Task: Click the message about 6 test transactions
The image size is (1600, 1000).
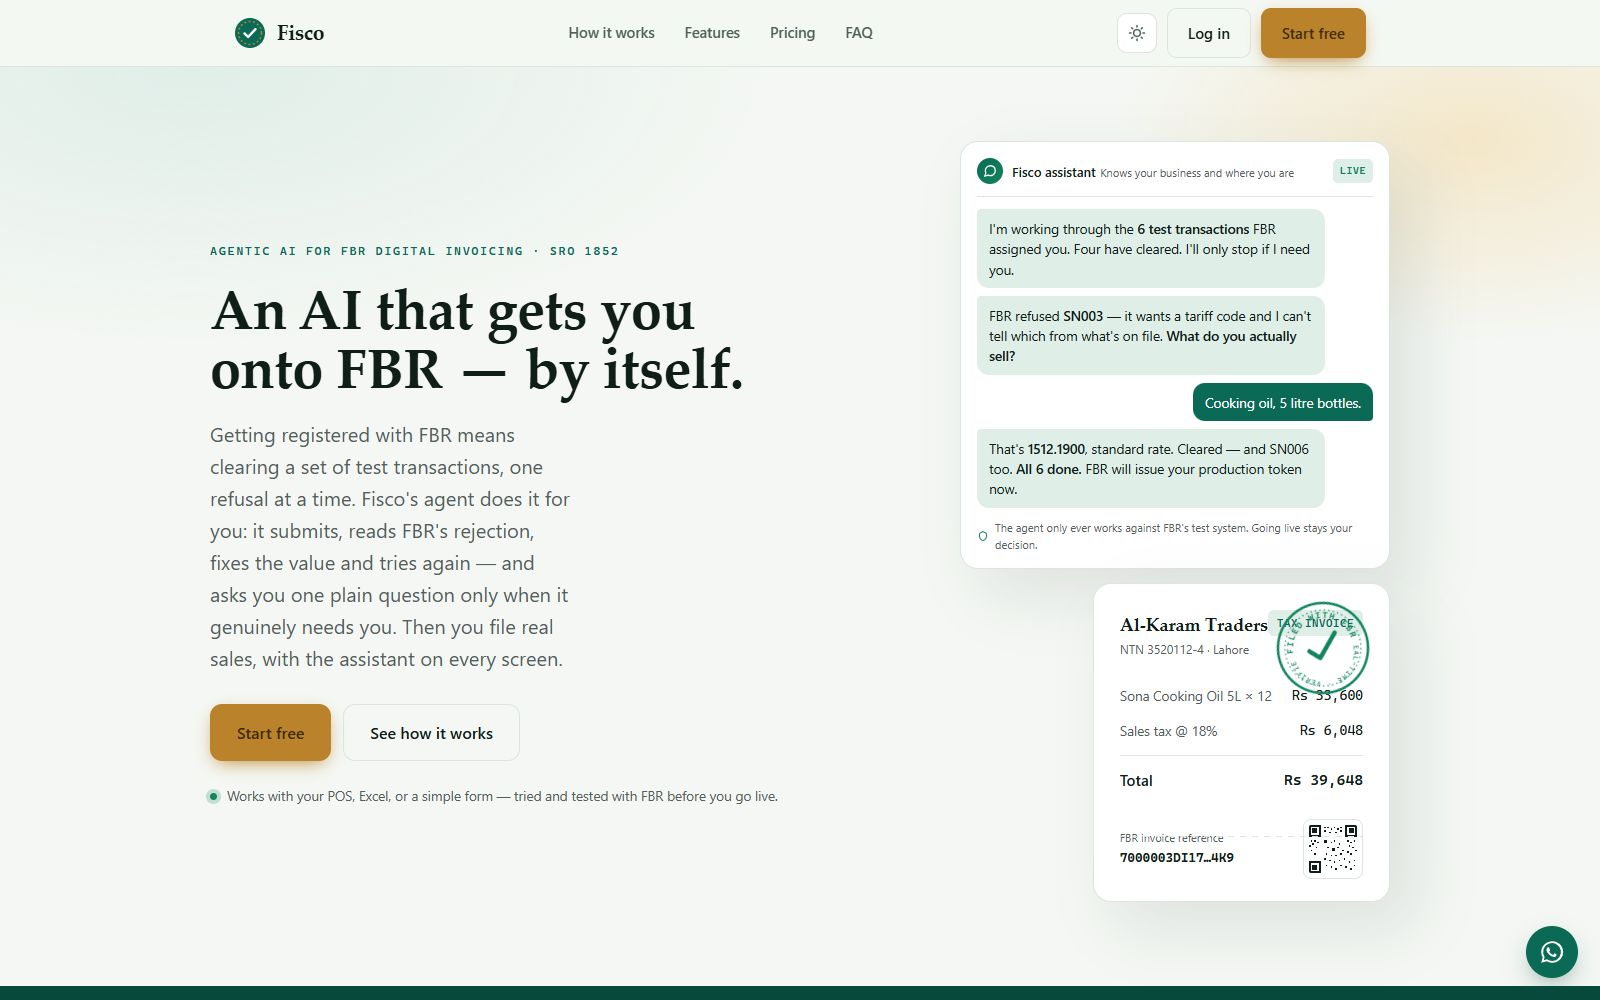Action: coord(1150,249)
